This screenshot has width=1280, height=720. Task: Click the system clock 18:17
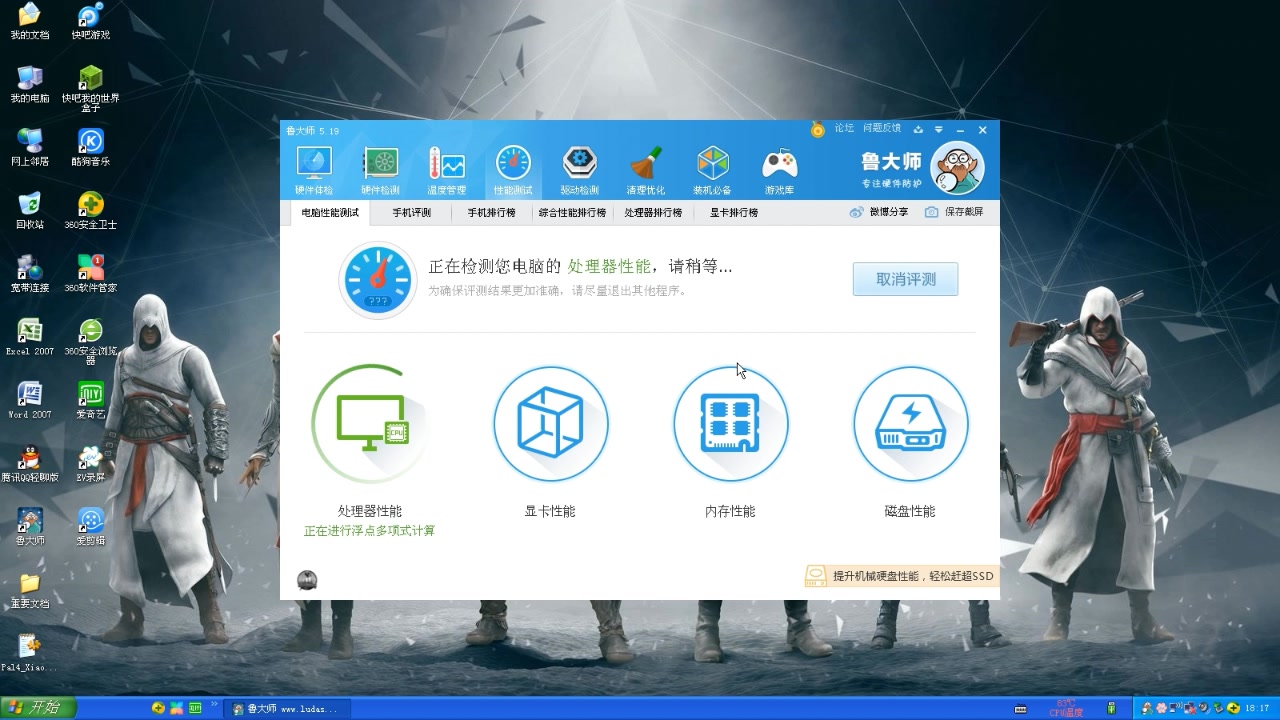click(1258, 708)
